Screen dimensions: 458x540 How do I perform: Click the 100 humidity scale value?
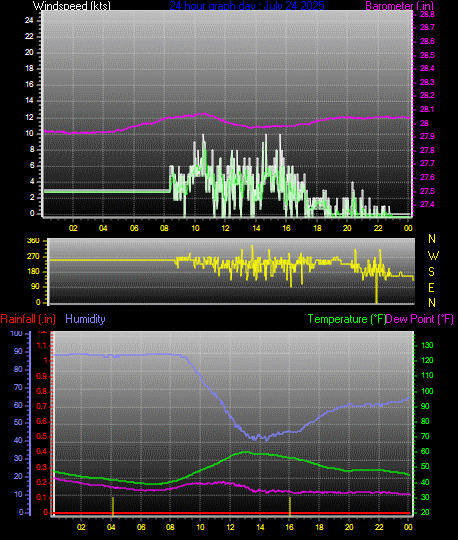pyautogui.click(x=16, y=333)
